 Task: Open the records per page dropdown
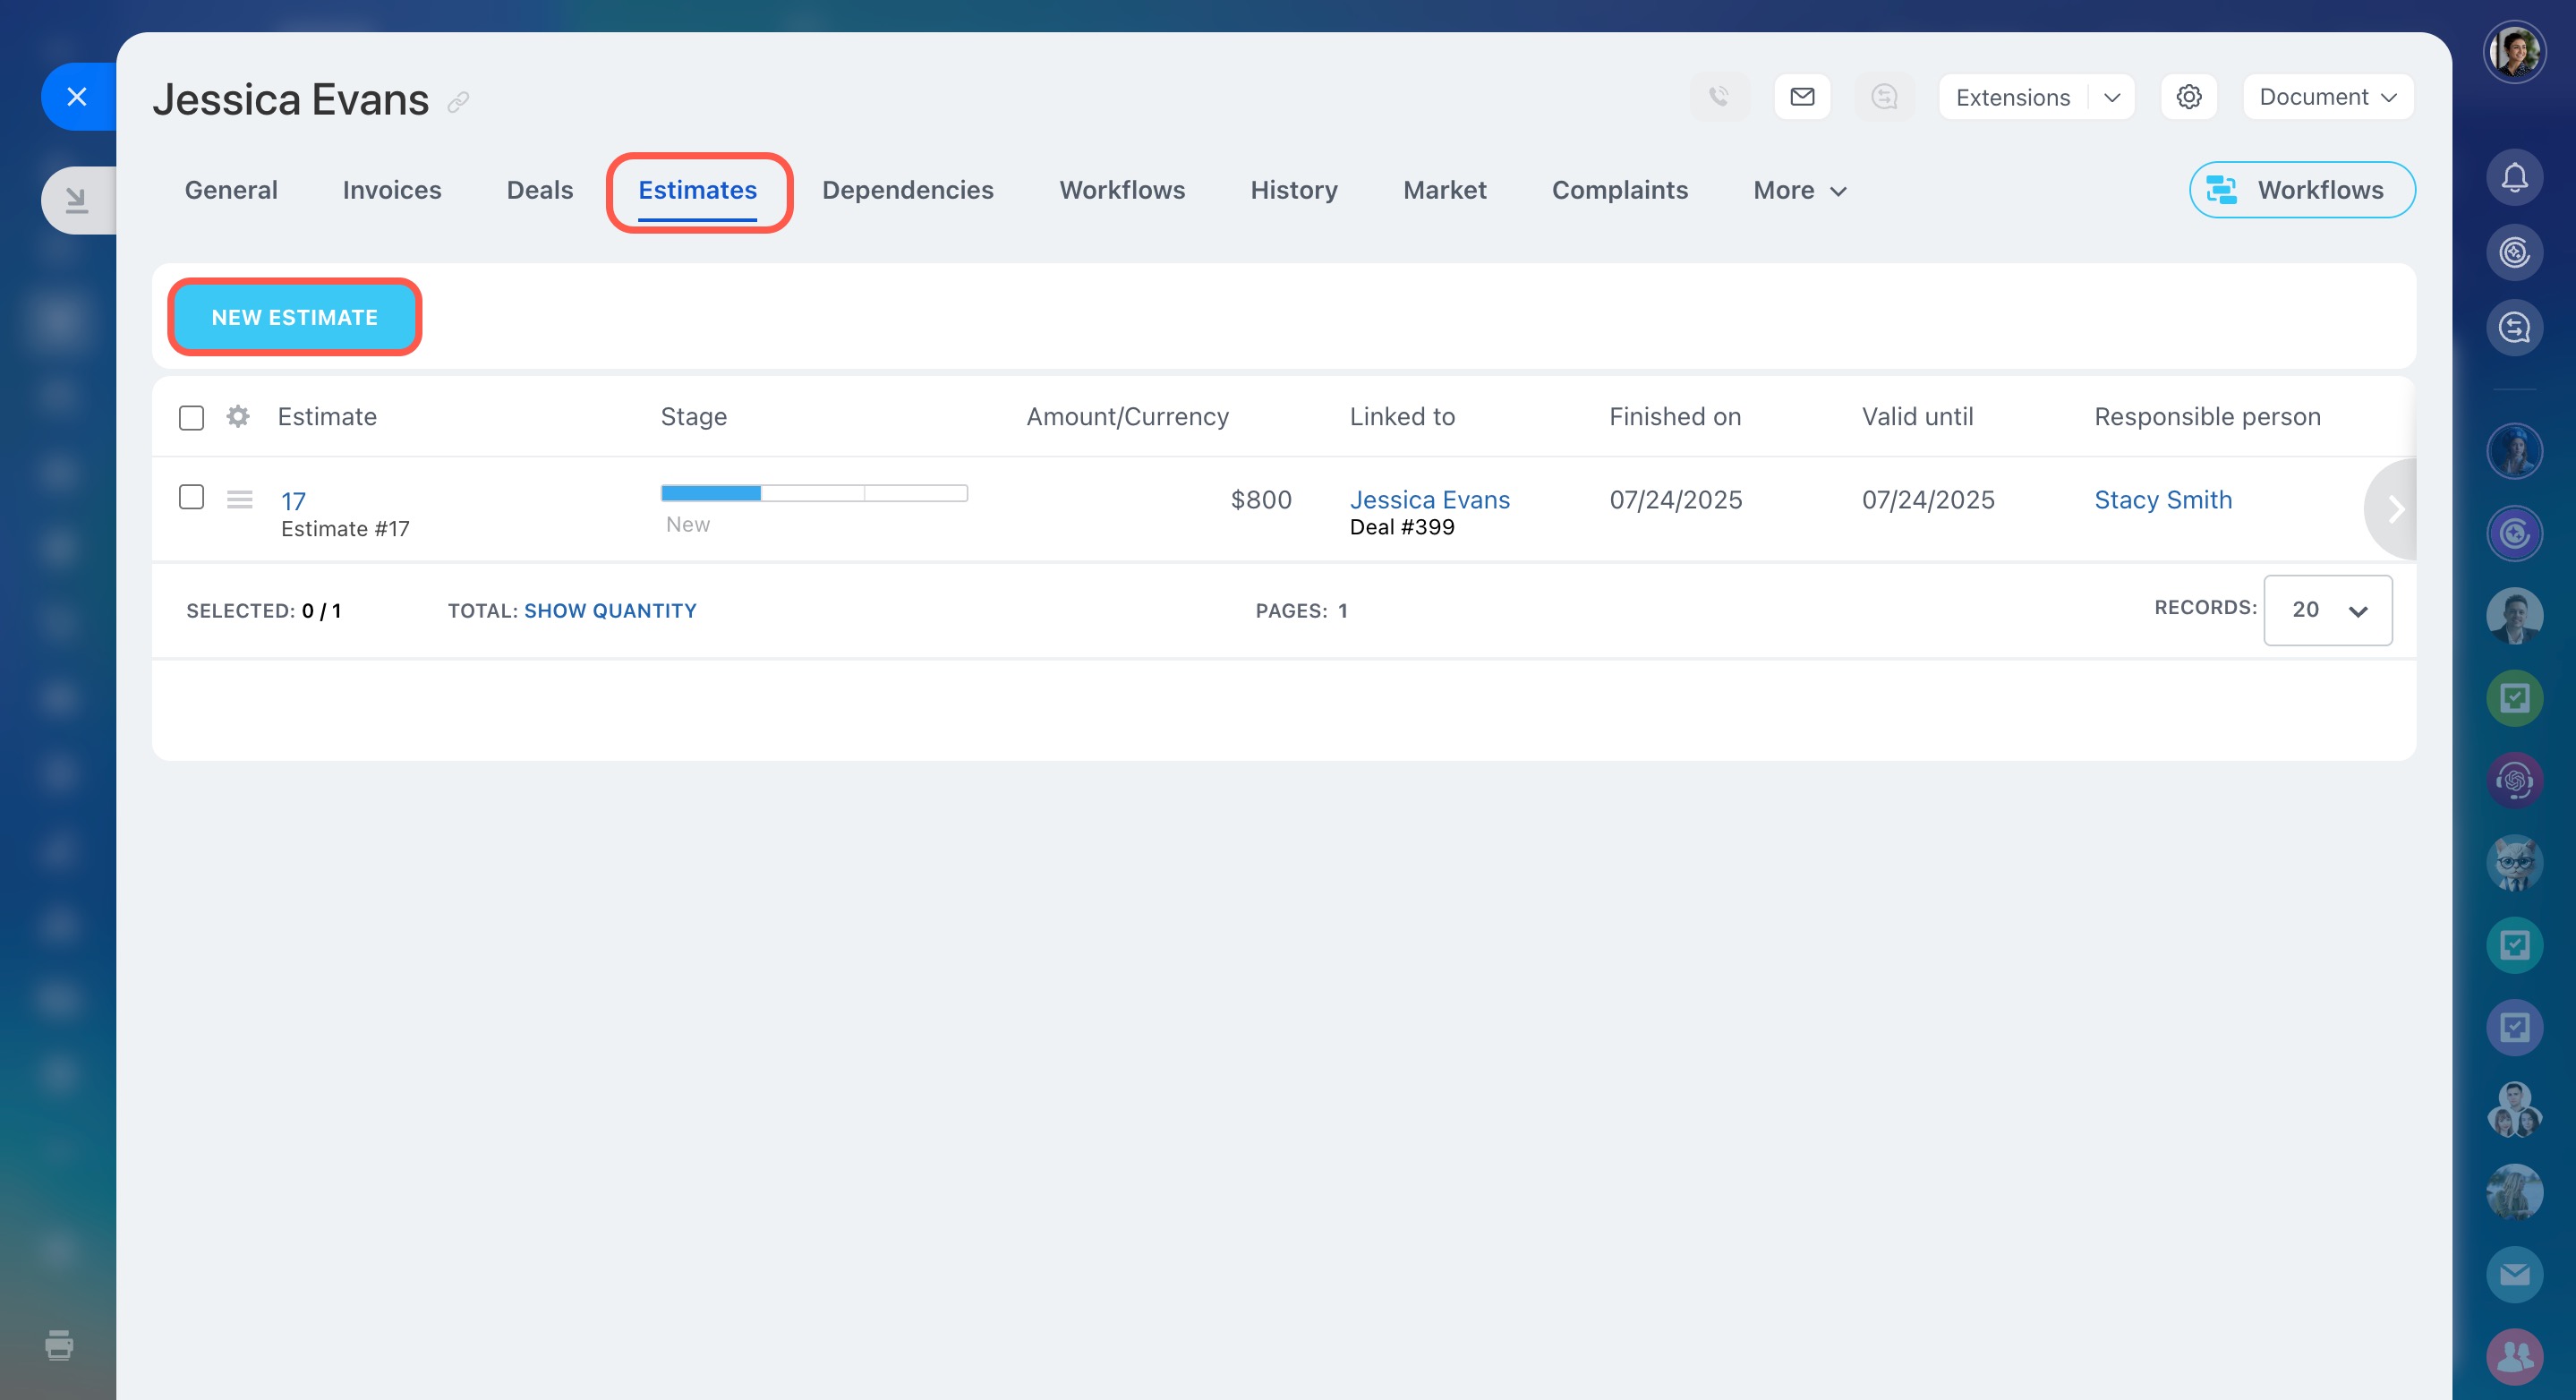[2327, 610]
